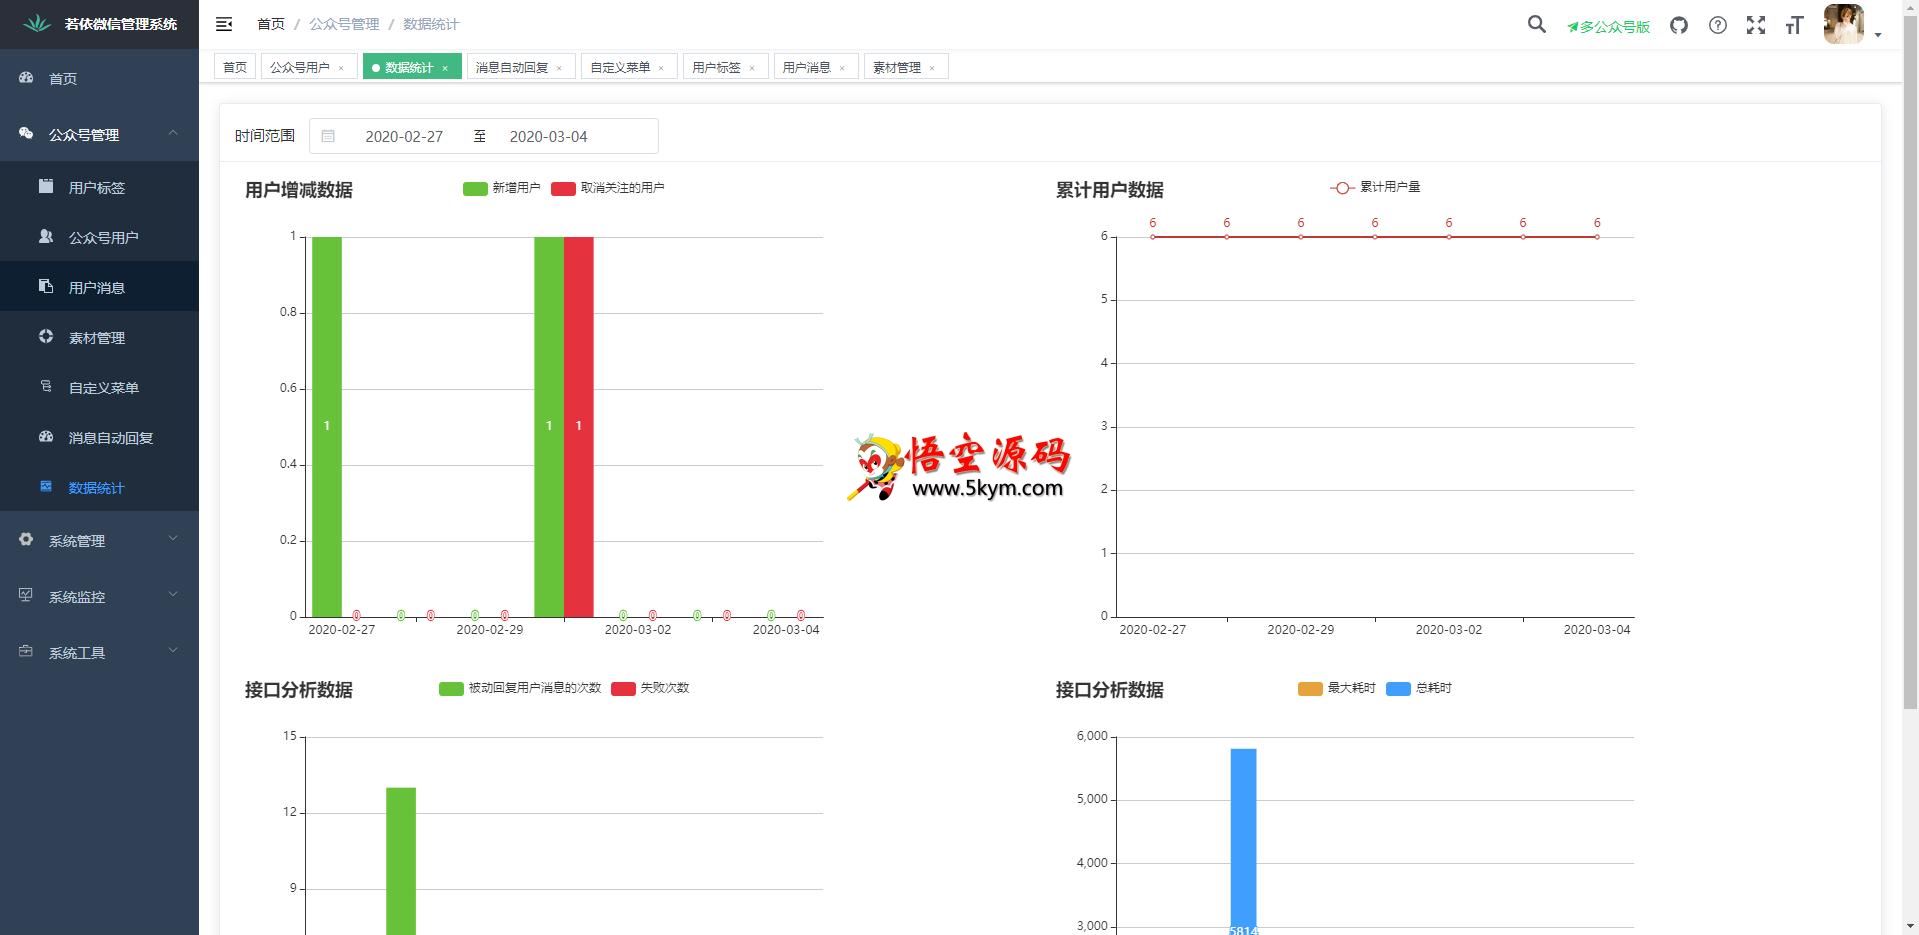
Task: Toggle the 累计用户量 legend series
Action: point(1375,187)
